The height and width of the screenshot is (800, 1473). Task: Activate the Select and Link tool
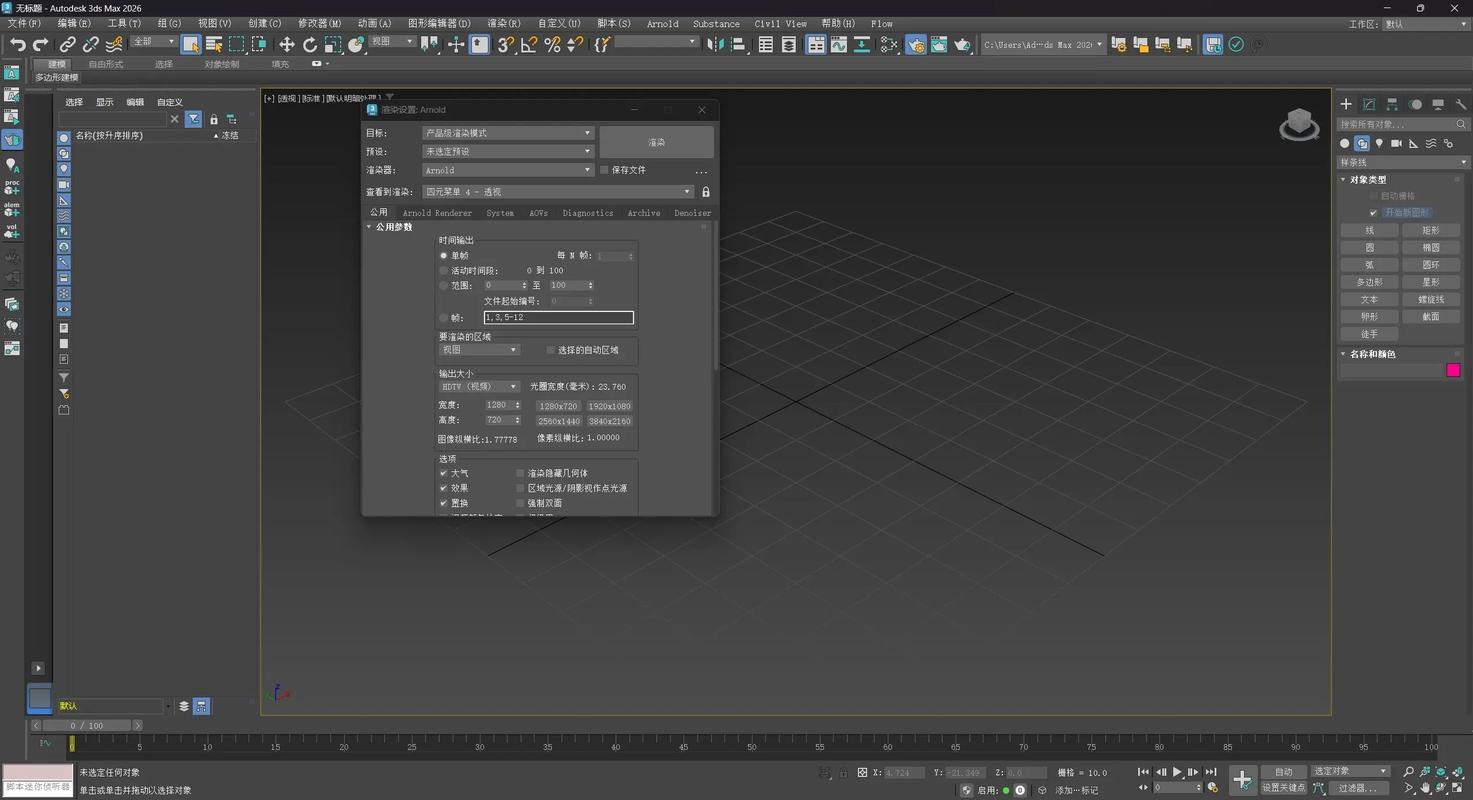[x=67, y=44]
